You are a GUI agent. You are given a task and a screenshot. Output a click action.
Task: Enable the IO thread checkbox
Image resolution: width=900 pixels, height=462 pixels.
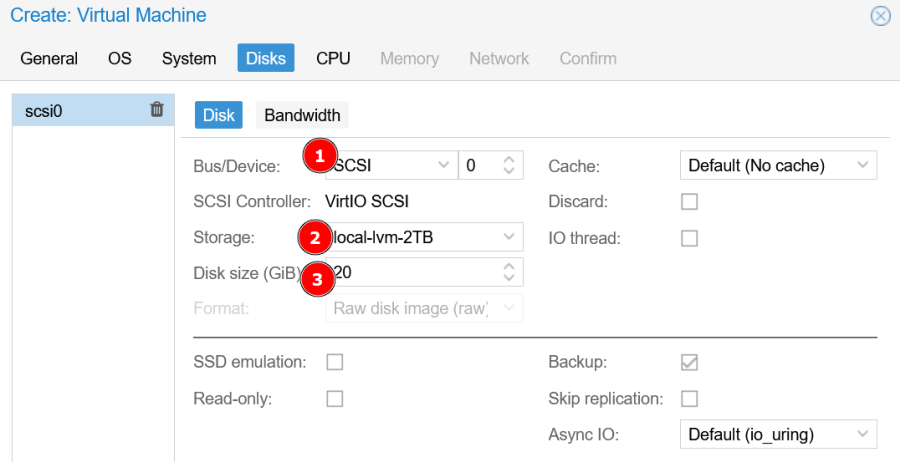[x=689, y=238]
